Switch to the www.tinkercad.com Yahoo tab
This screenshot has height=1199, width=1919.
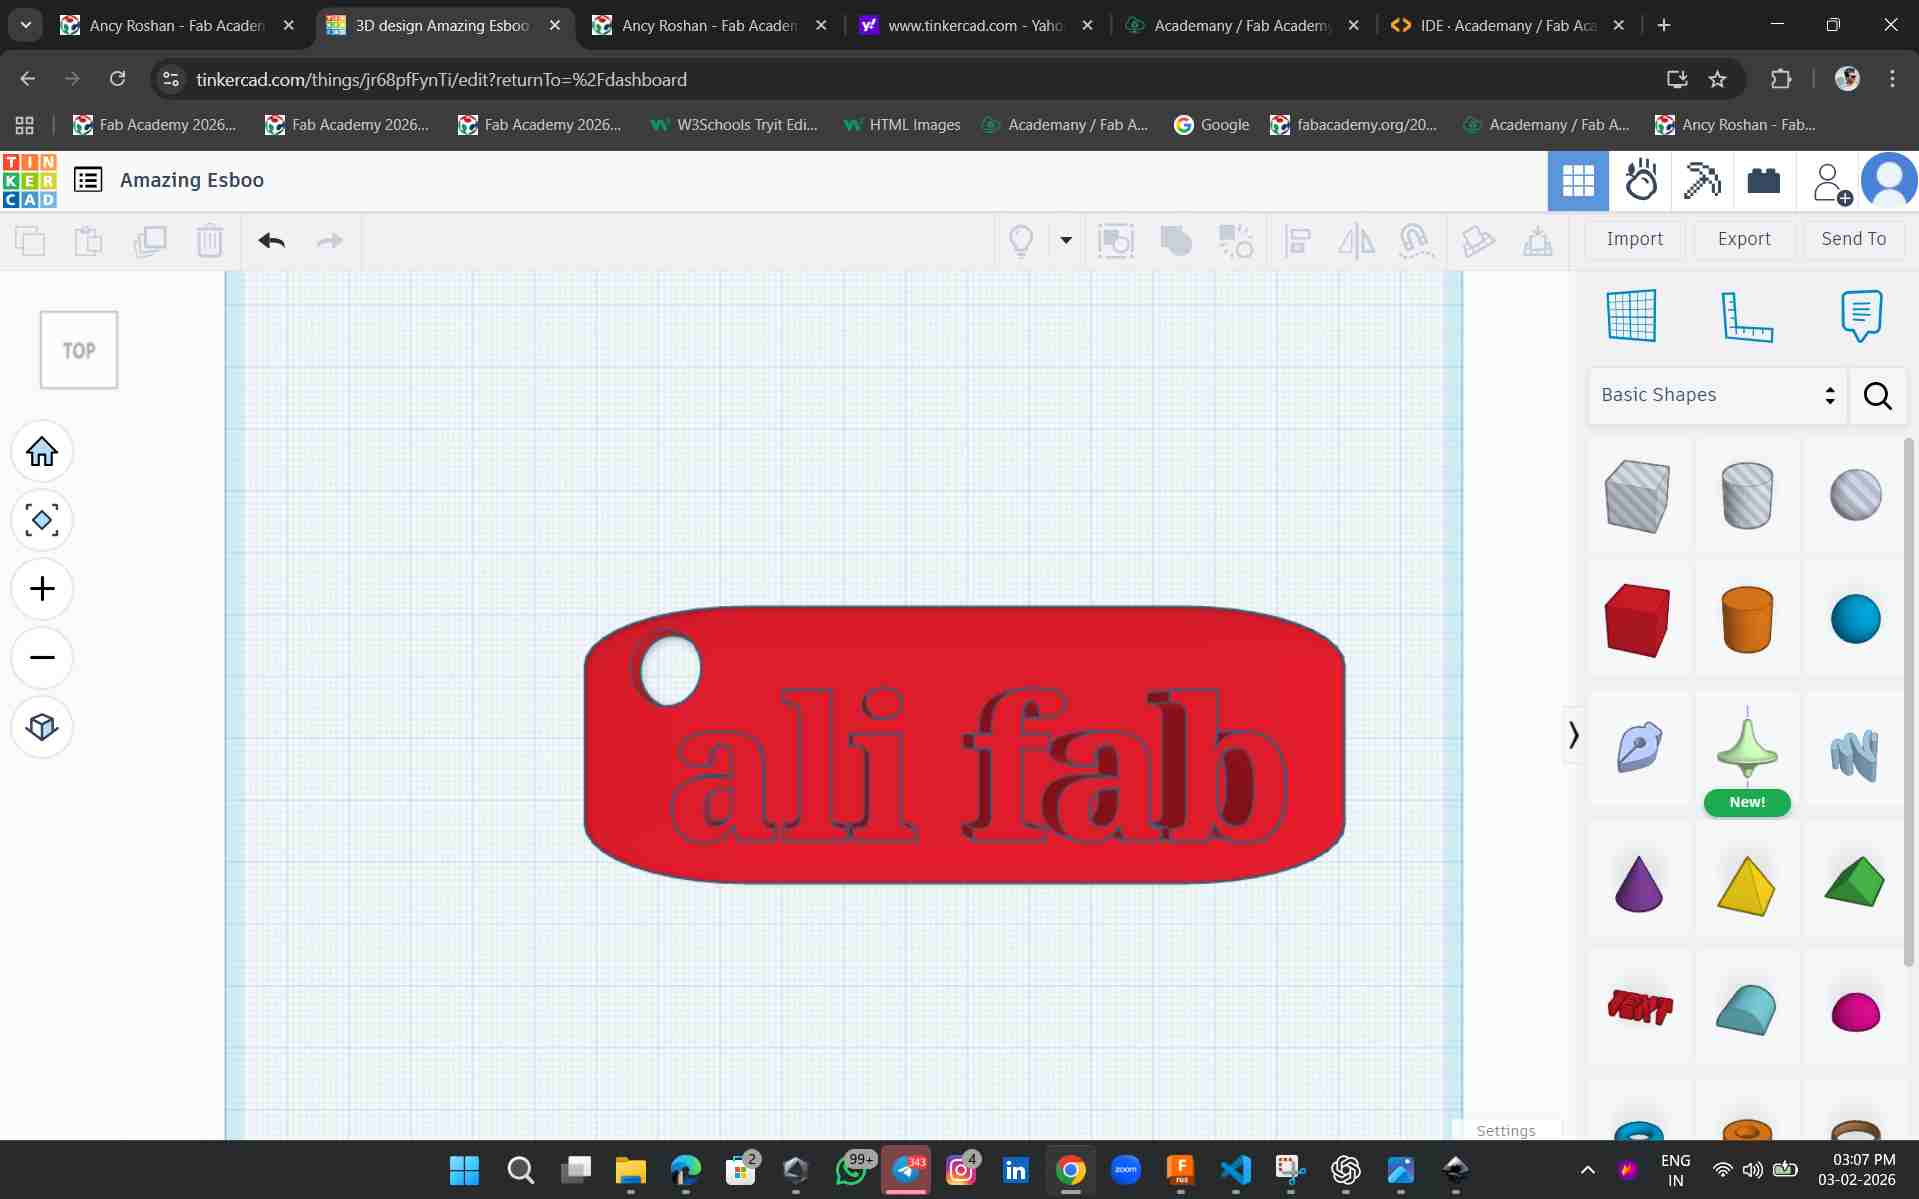coord(977,25)
